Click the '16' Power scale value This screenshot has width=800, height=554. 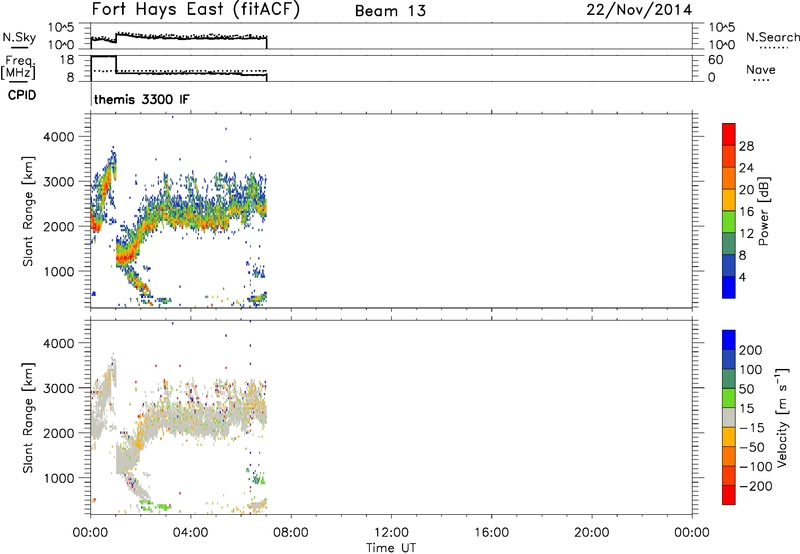point(746,211)
